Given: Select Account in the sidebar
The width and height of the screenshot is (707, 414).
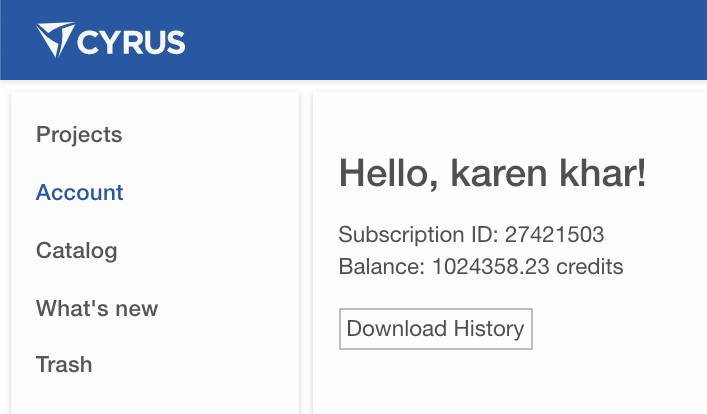Looking at the screenshot, I should (79, 193).
